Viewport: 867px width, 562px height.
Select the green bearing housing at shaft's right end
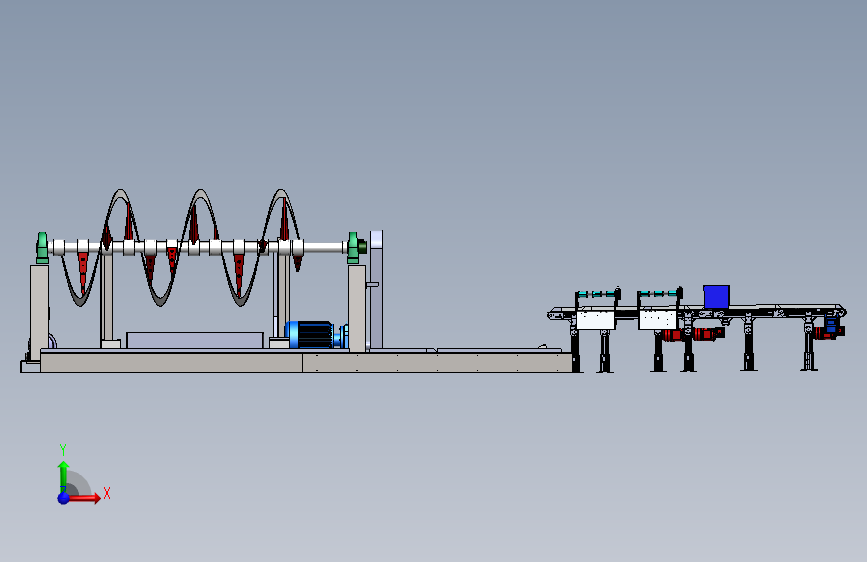(355, 247)
